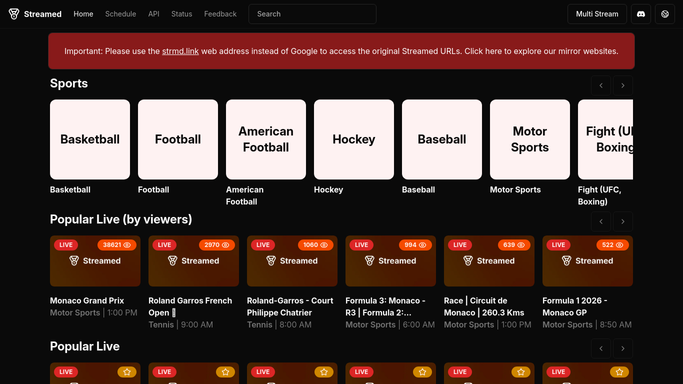Click LIVE badge on Monaco Grand Prix card
The image size is (683, 384).
coord(66,245)
